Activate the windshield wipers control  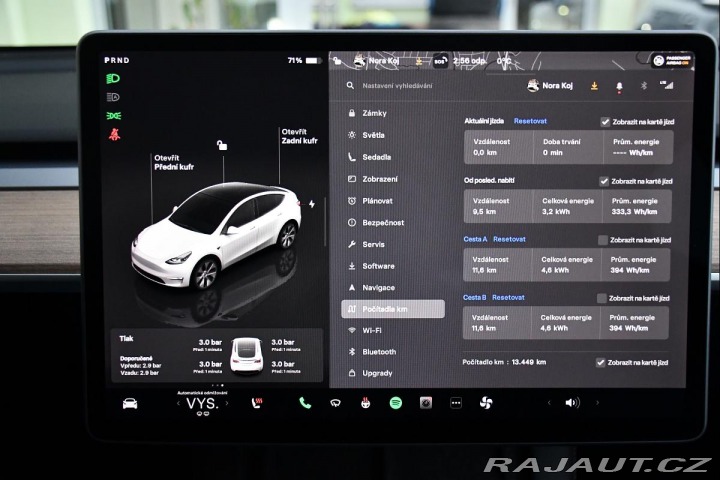pyautogui.click(x=335, y=403)
